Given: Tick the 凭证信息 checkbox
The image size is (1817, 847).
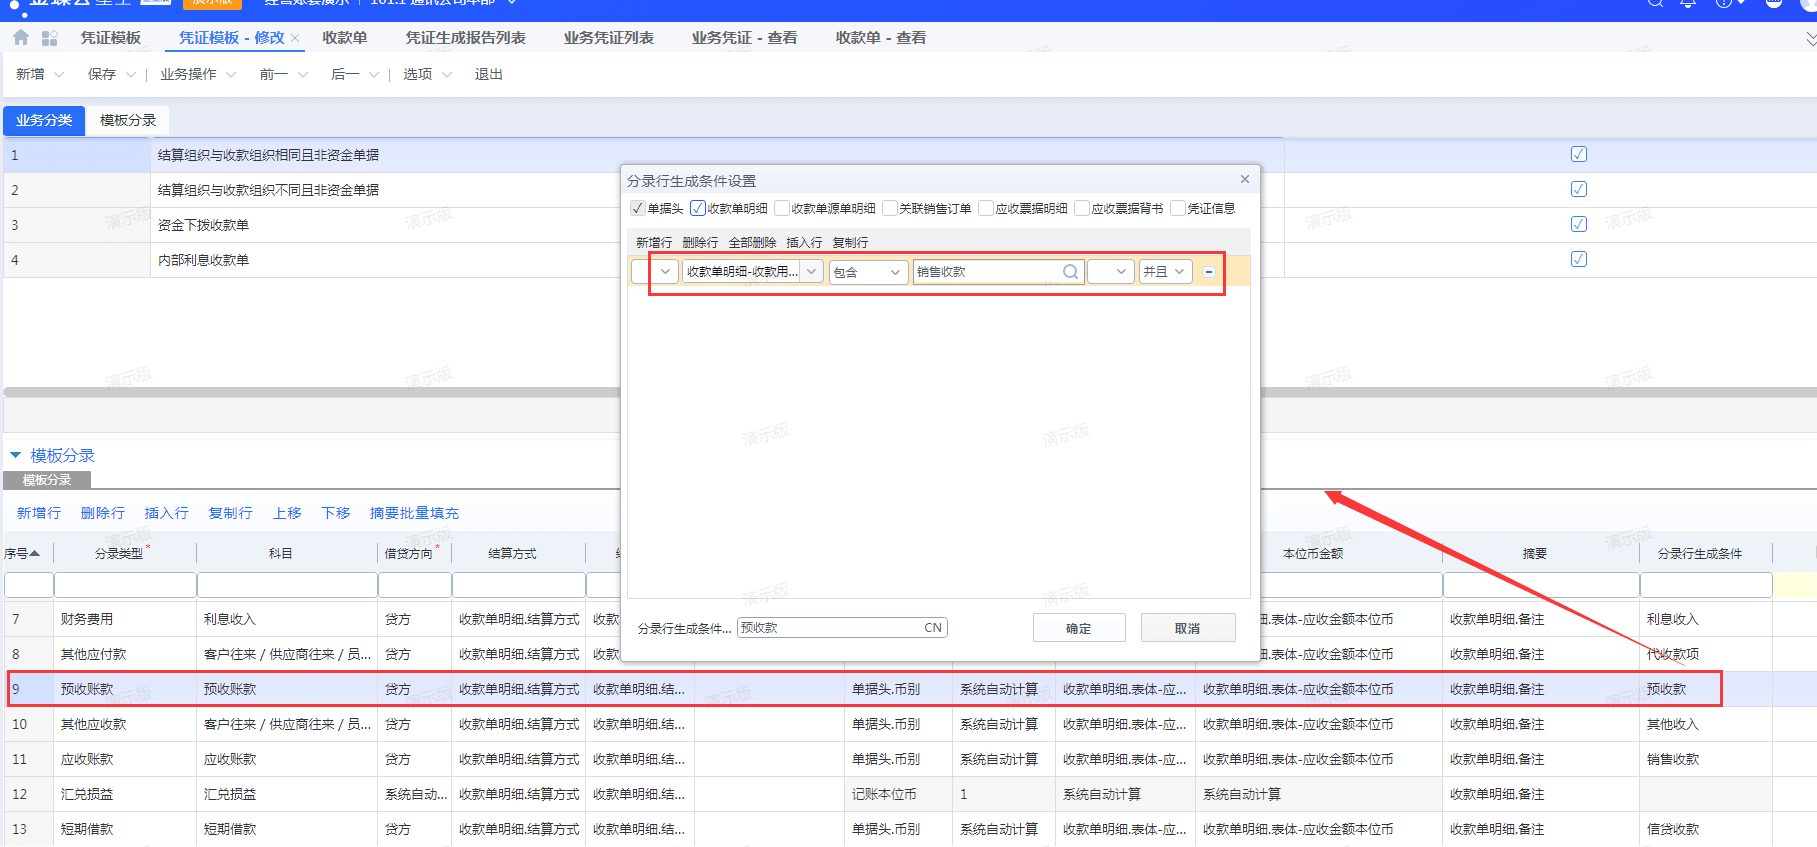Looking at the screenshot, I should 1178,208.
